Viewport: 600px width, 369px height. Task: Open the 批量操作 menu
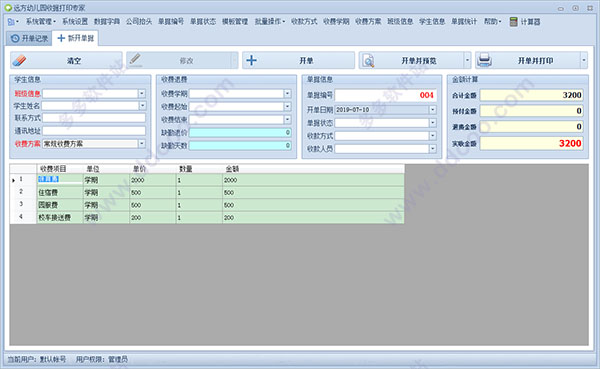[x=269, y=22]
